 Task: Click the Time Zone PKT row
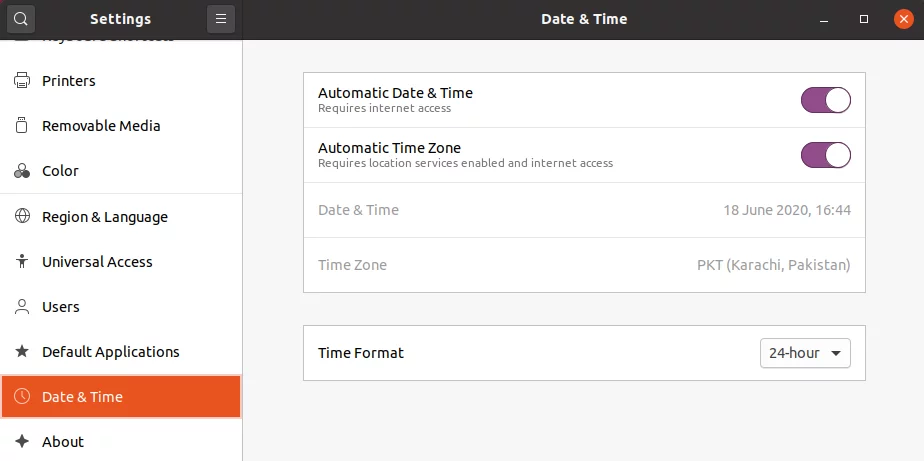click(x=584, y=265)
